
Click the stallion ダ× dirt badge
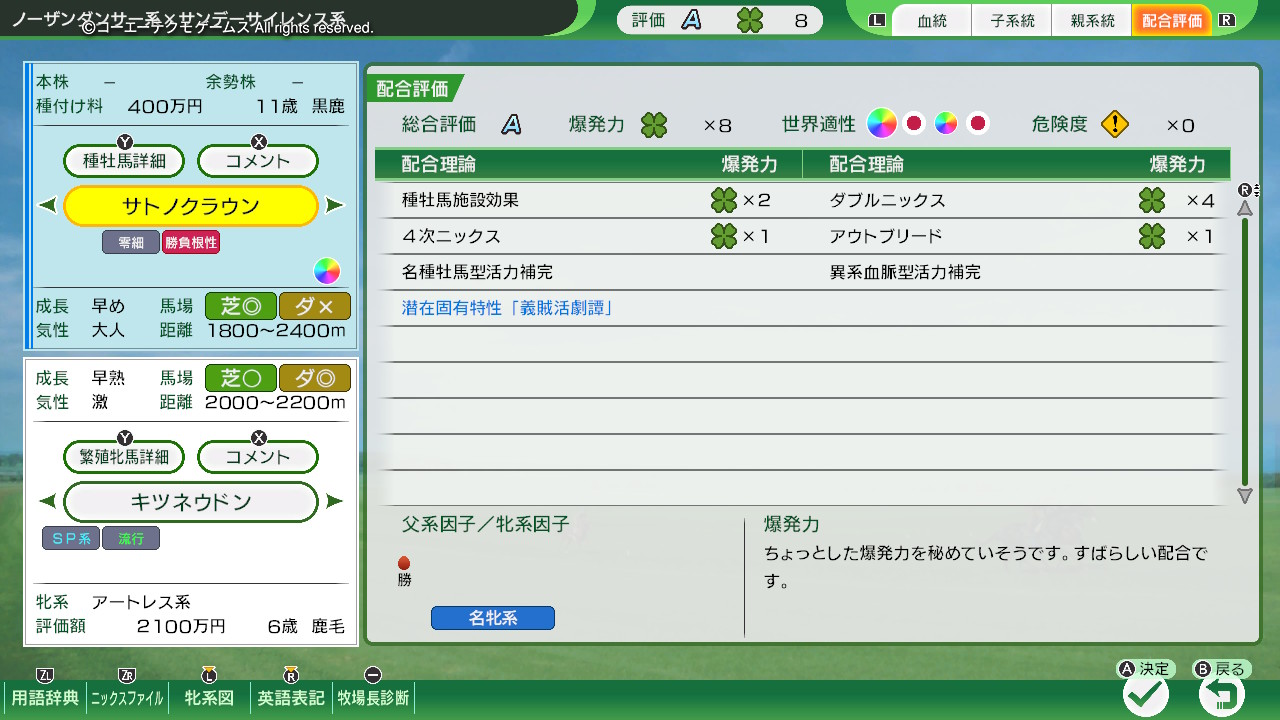314,306
